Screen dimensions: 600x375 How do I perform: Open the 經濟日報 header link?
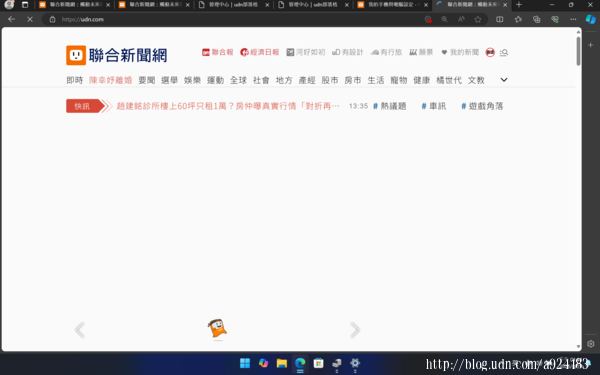(x=260, y=52)
